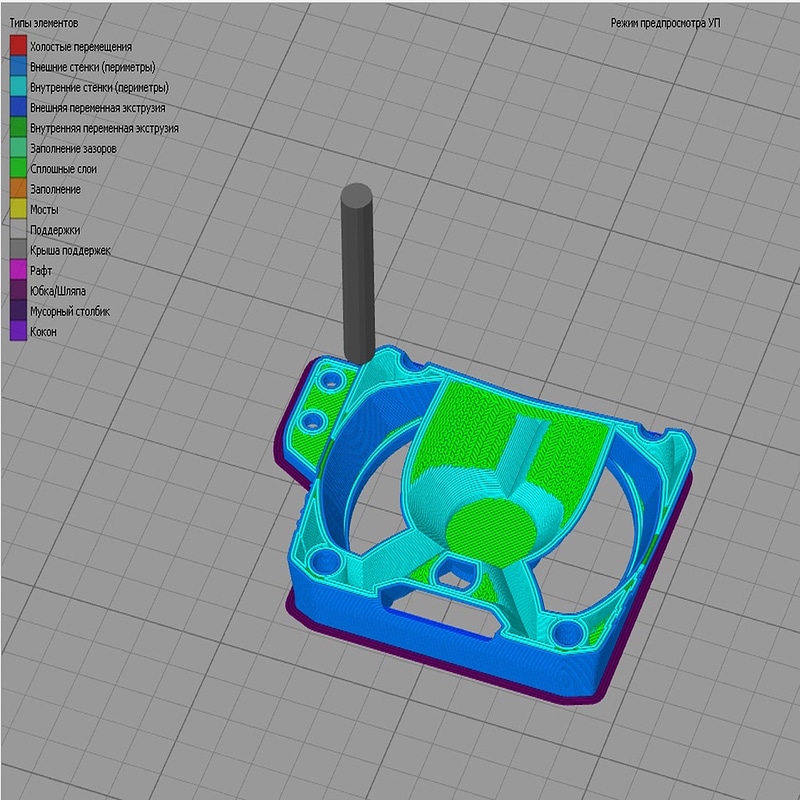
Task: Click the Крыша поддержек gray swatch
Action: (18, 250)
